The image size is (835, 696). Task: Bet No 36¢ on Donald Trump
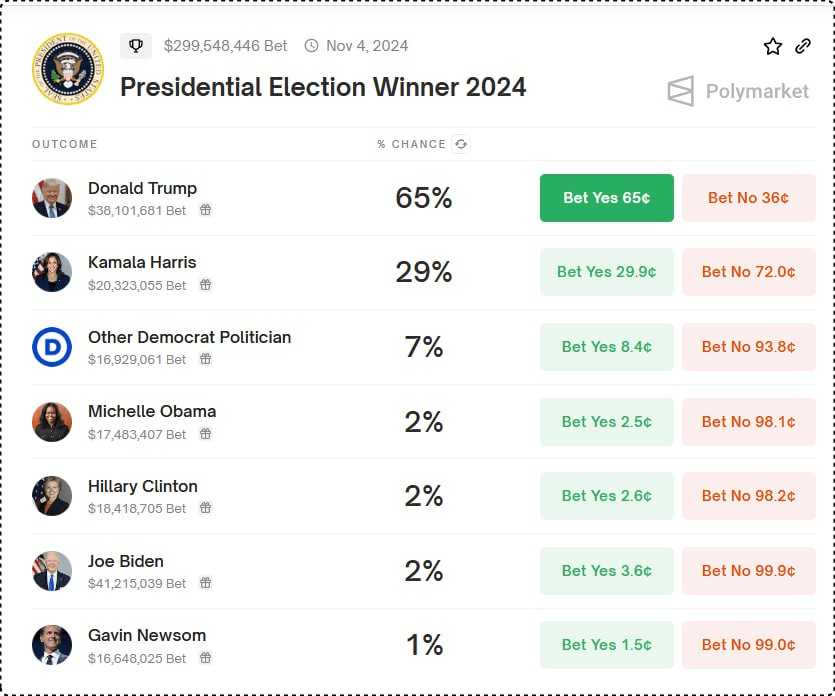[x=749, y=198]
